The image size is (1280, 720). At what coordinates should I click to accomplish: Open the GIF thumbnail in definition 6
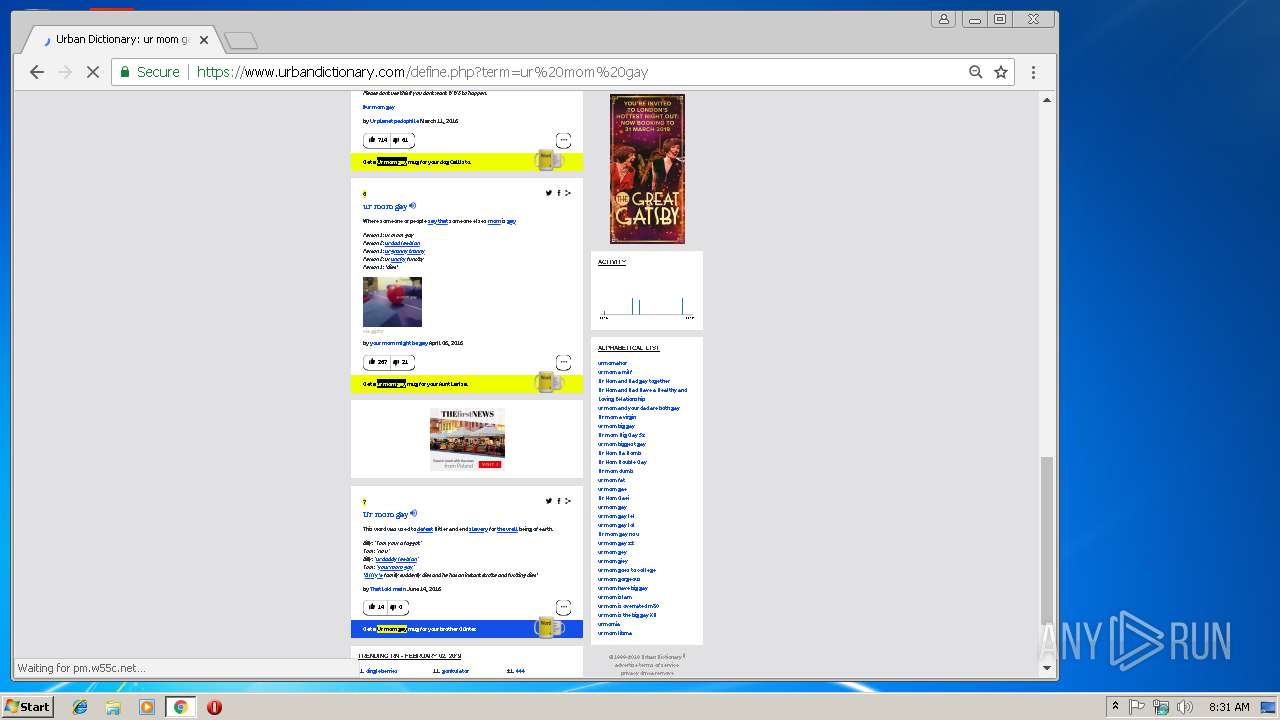[392, 302]
